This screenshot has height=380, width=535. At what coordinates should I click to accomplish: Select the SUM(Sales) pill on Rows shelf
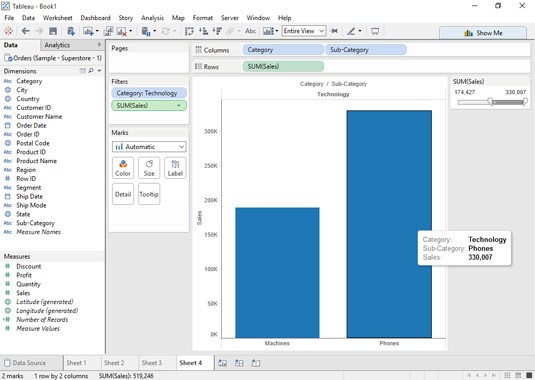tap(283, 67)
